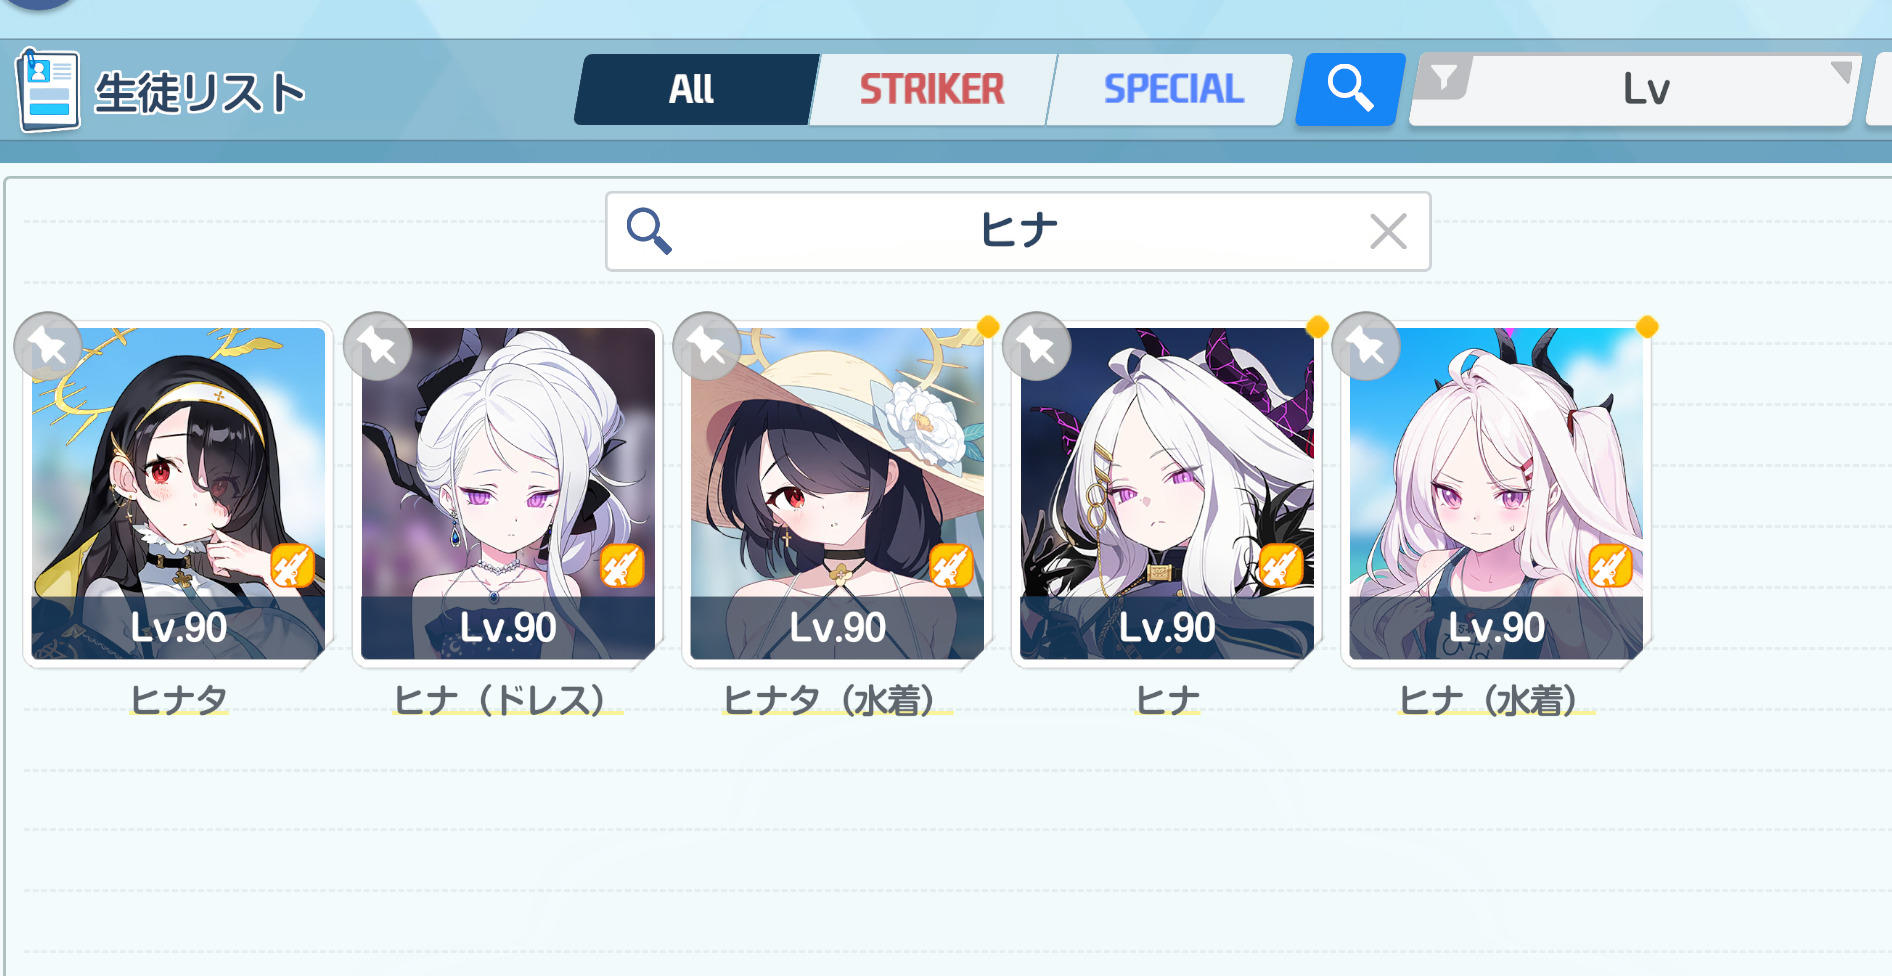Click the search field containing ヒナ
This screenshot has width=1892, height=976.
click(1018, 231)
